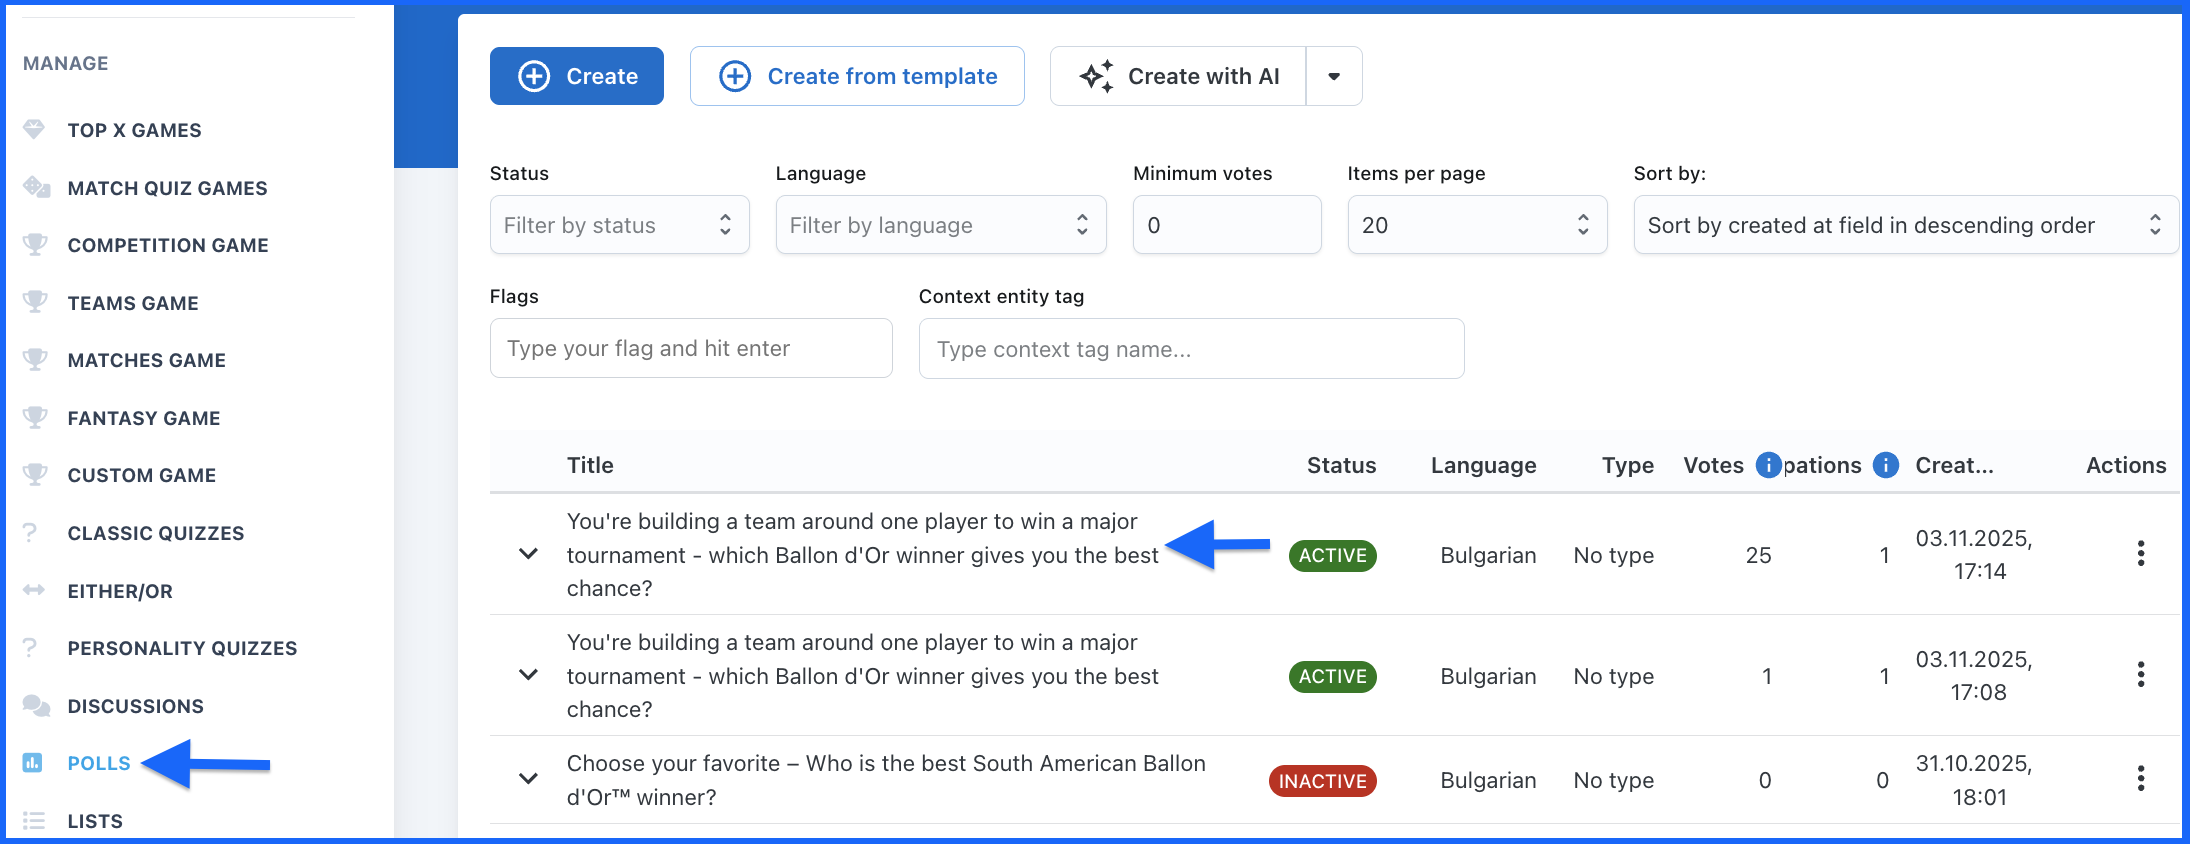Viewport: 2190px width, 844px height.
Task: Expand the first poll row chevron
Action: pos(528,554)
